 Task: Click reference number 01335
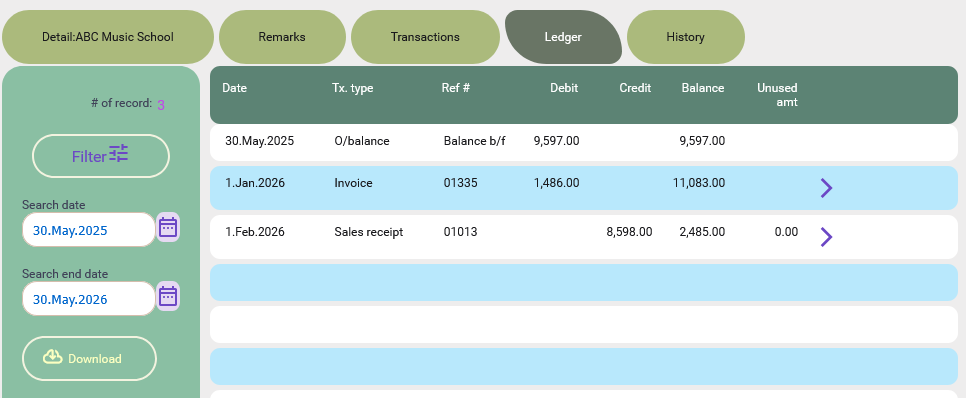click(460, 183)
